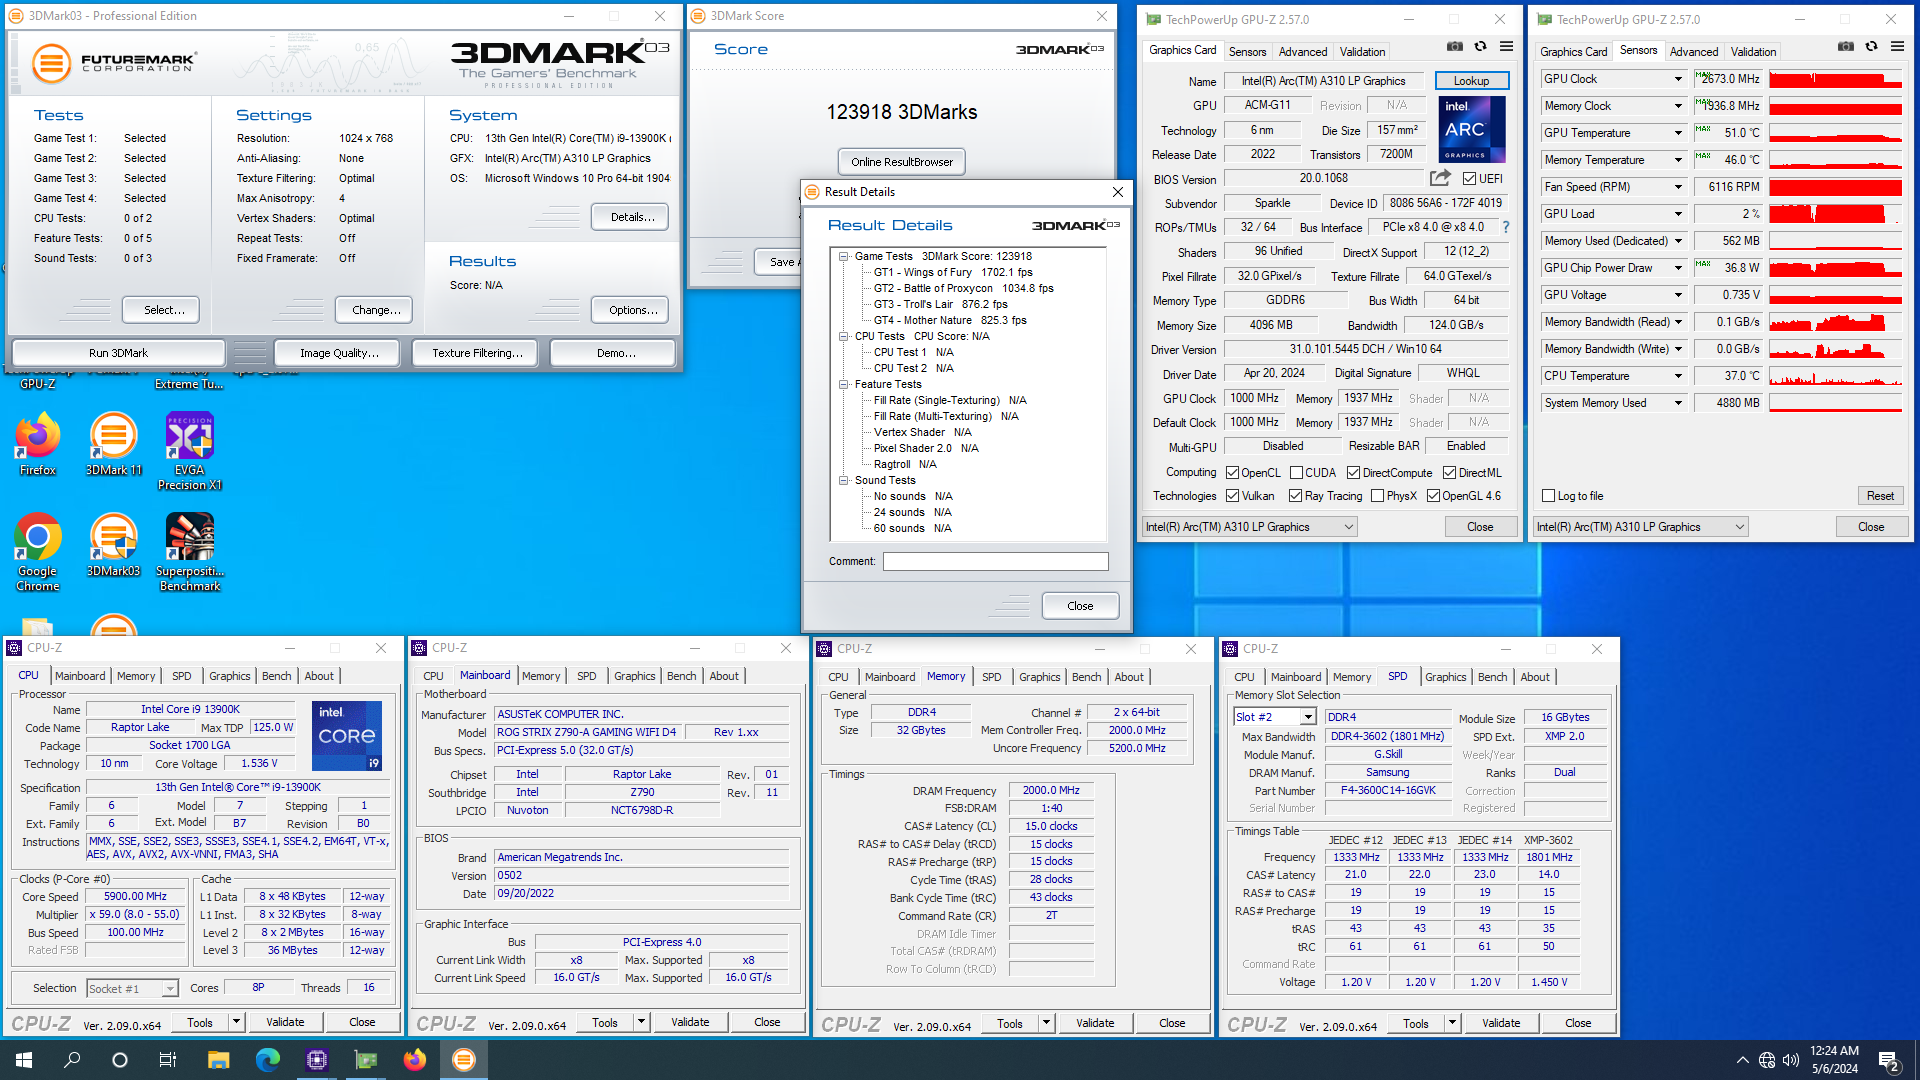Click the Bus Interface question mark icon
This screenshot has width=1920, height=1080.
pos(1505,227)
